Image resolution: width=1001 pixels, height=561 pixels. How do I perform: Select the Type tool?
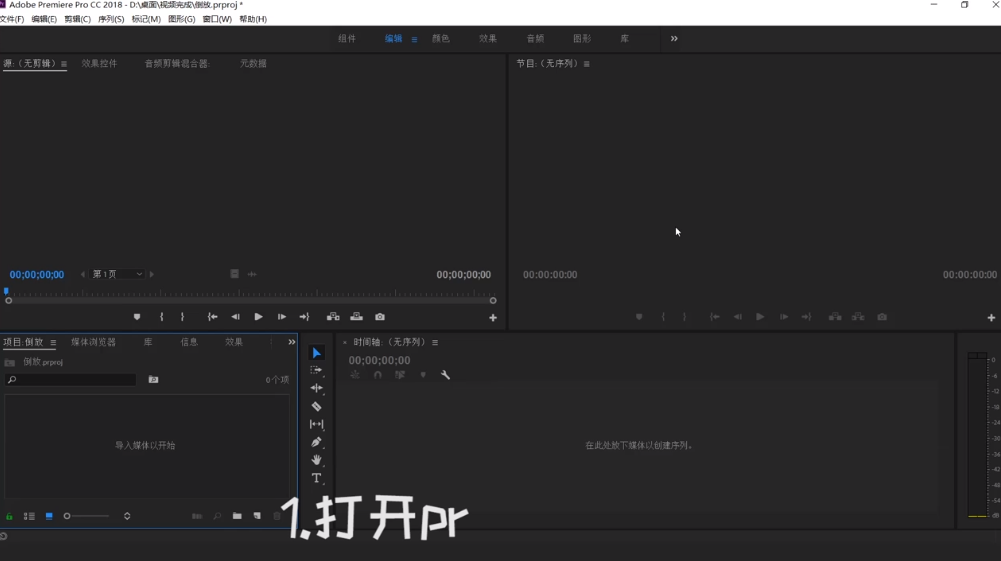coord(317,478)
